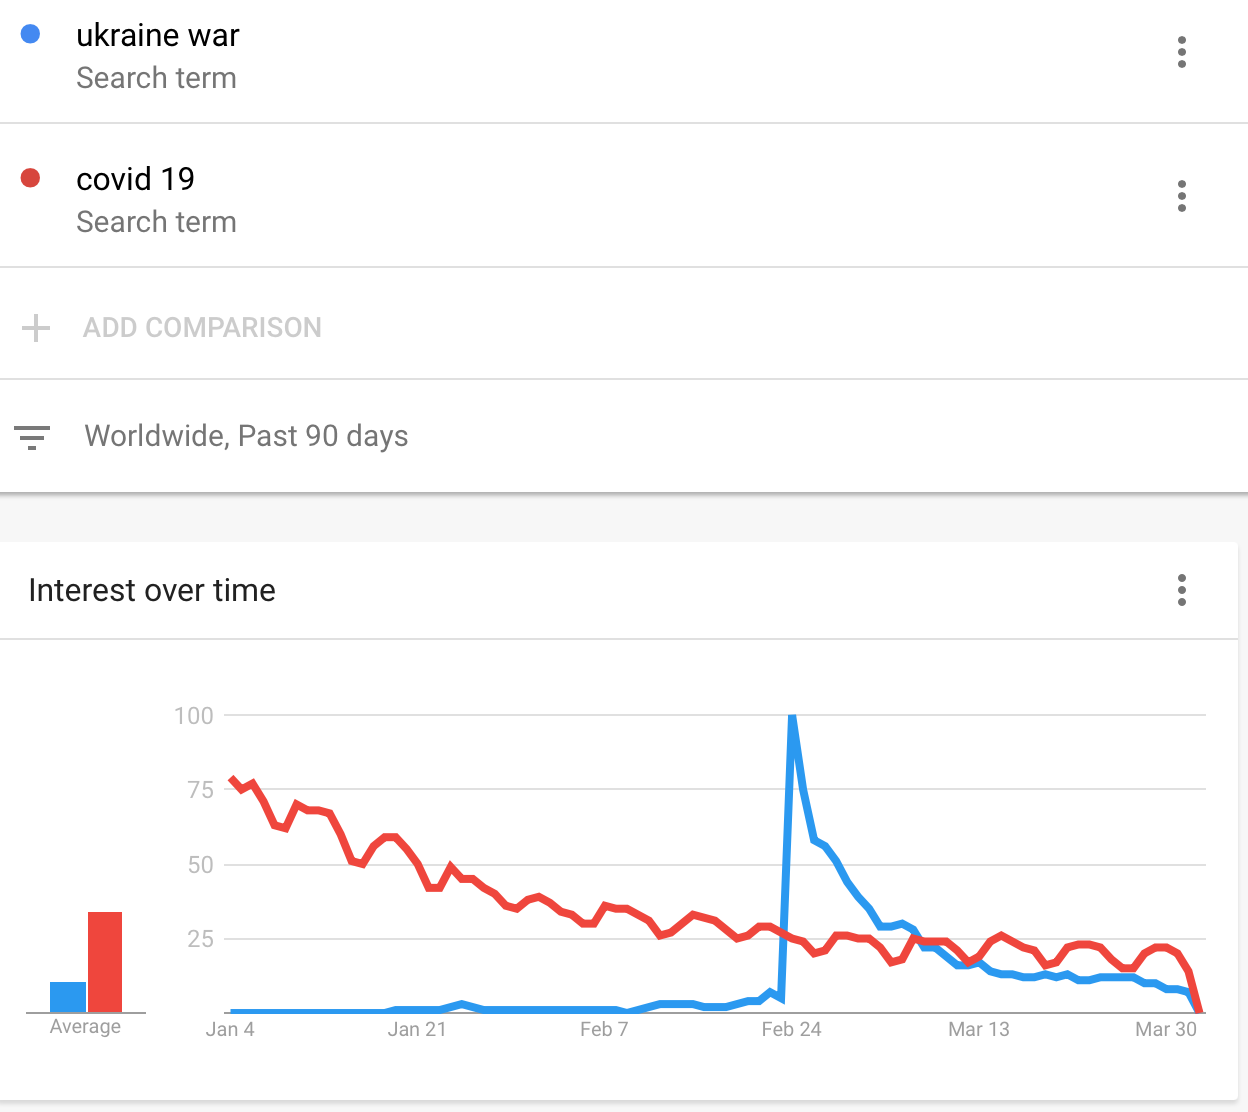This screenshot has height=1112, width=1248.
Task: Click the blue line peak at 100
Action: (x=792, y=717)
